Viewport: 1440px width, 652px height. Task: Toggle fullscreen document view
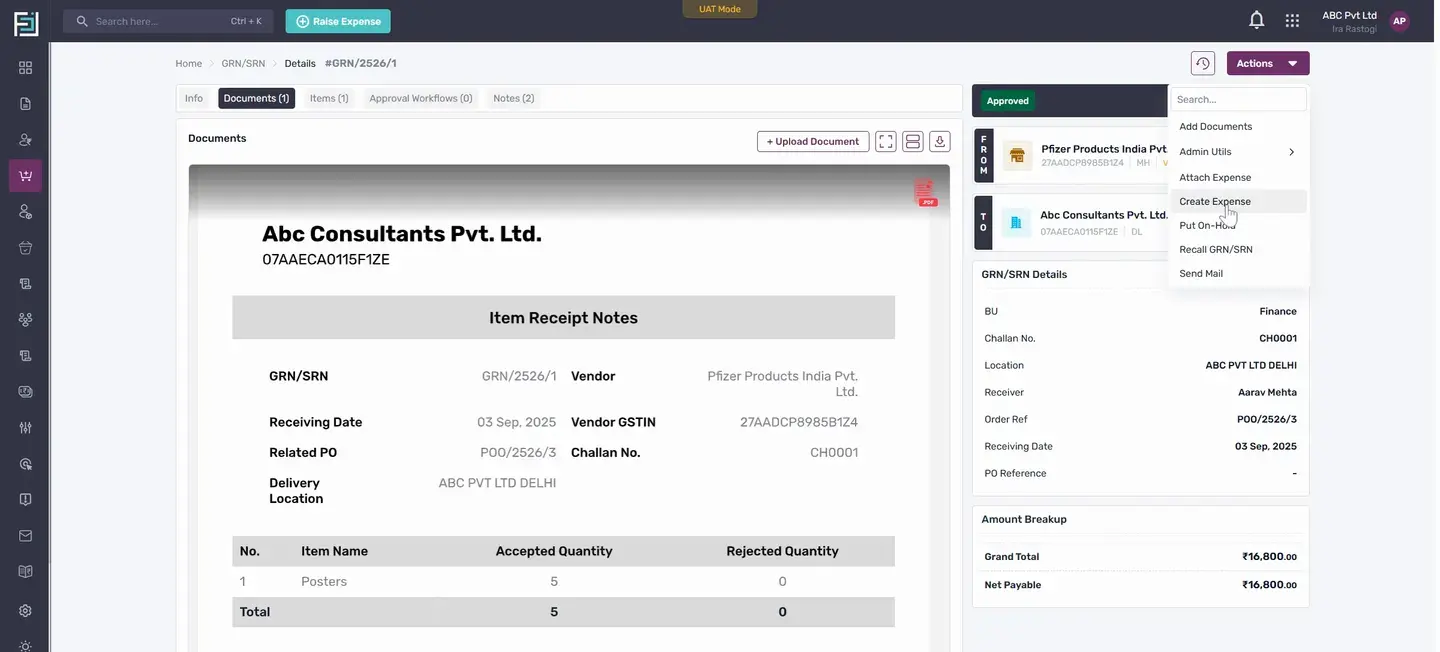pyautogui.click(x=886, y=141)
